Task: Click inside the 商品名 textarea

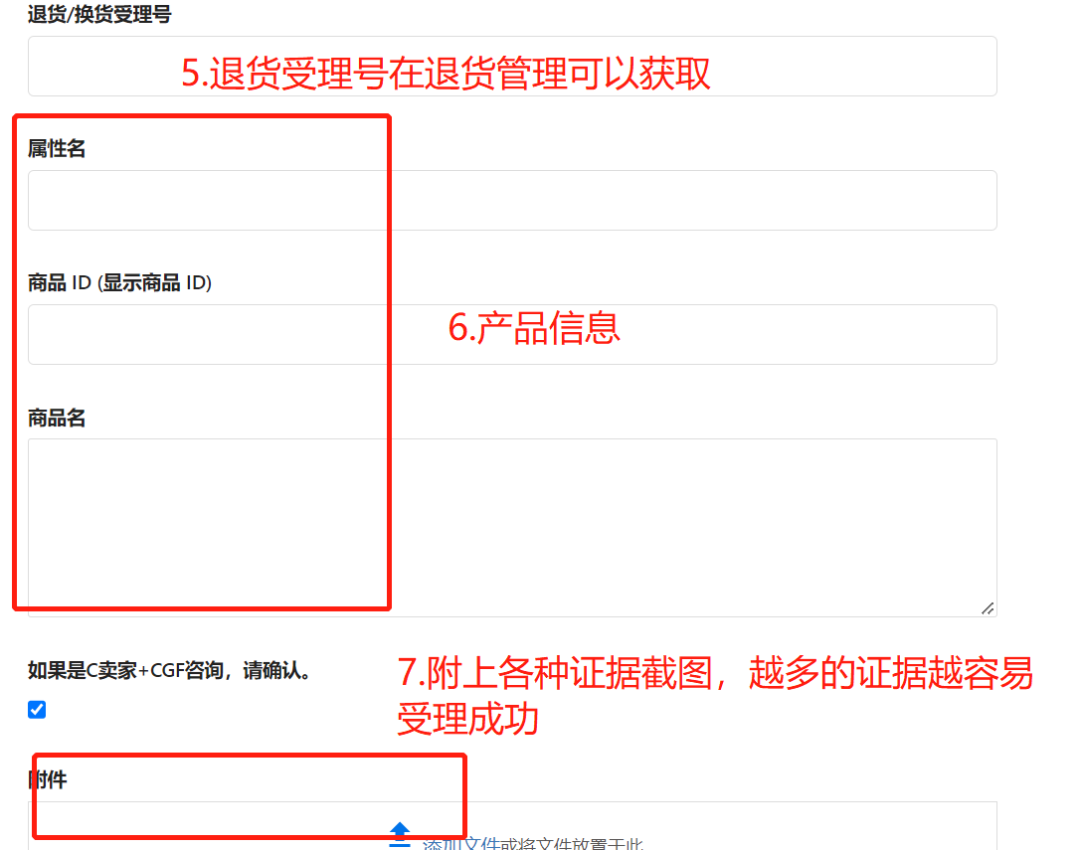Action: pyautogui.click(x=512, y=528)
